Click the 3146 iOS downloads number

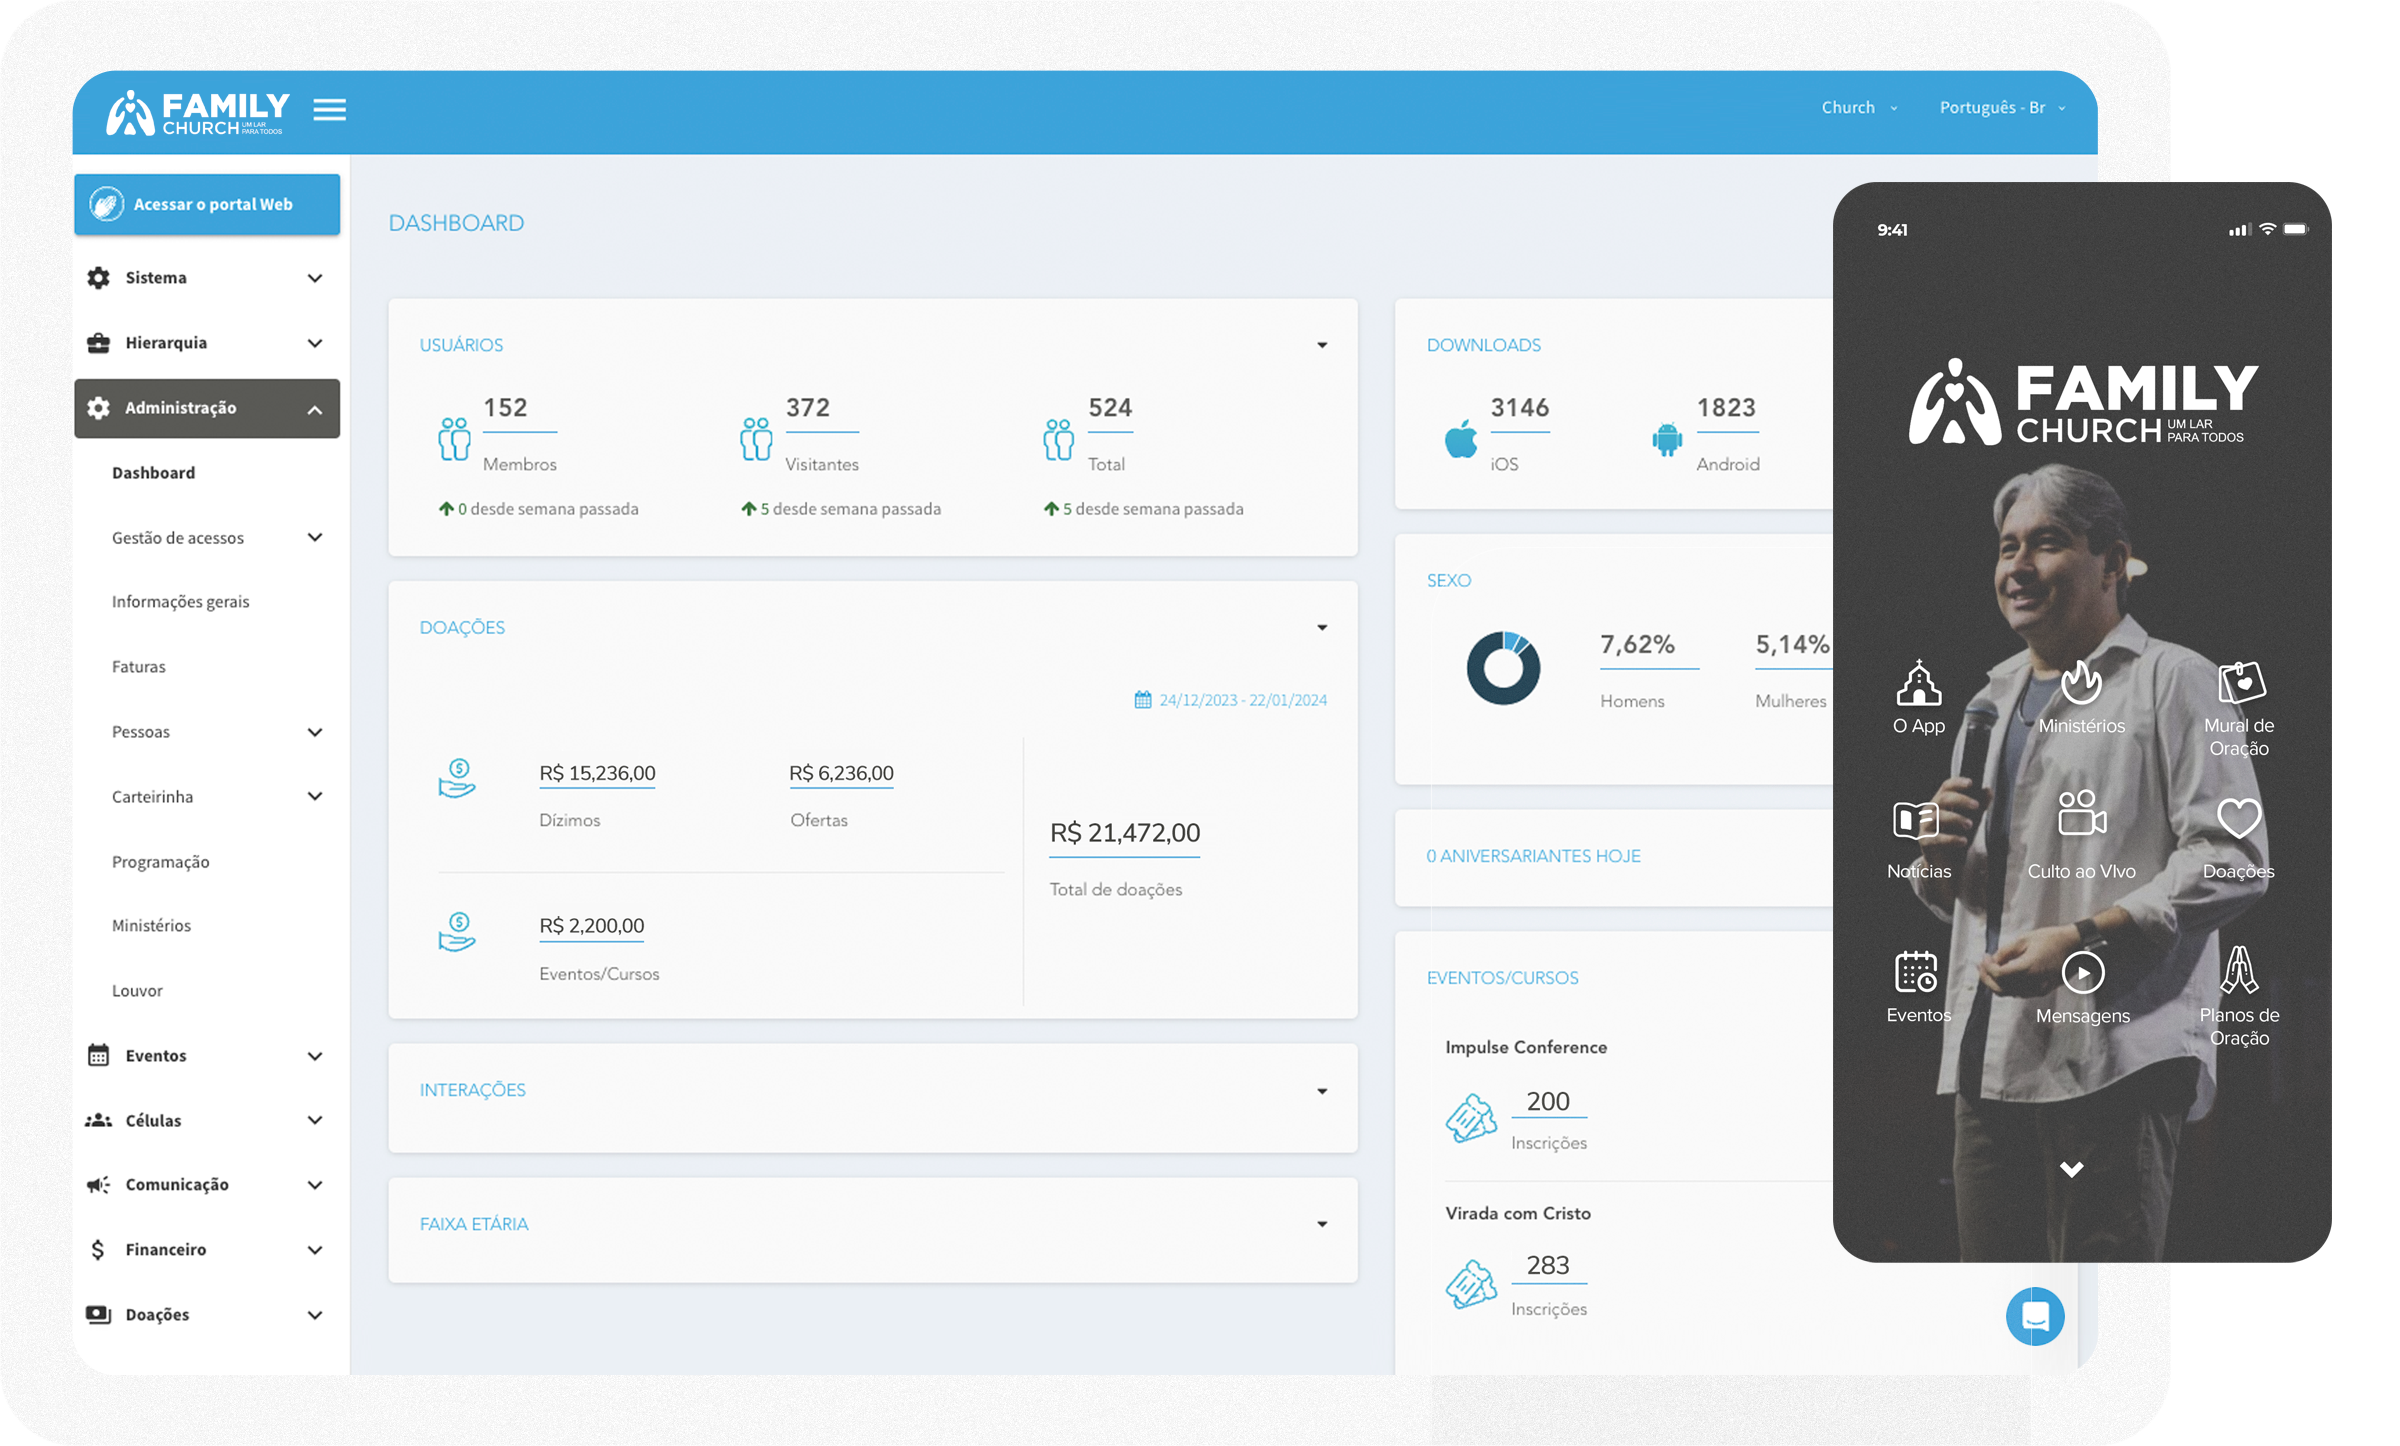(1520, 408)
